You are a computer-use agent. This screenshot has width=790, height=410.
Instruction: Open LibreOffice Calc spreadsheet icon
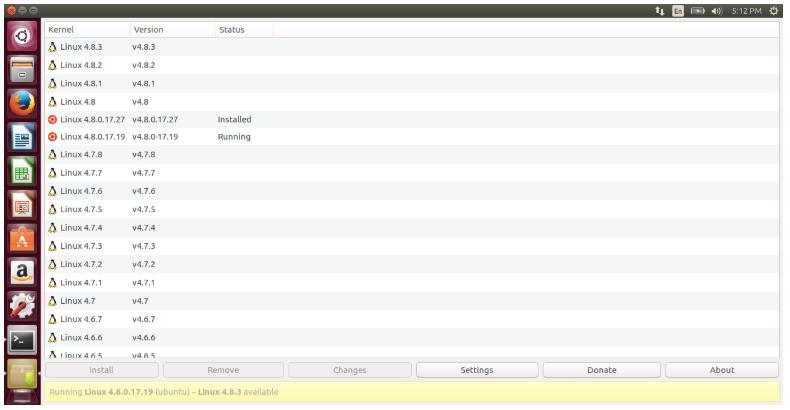22,171
